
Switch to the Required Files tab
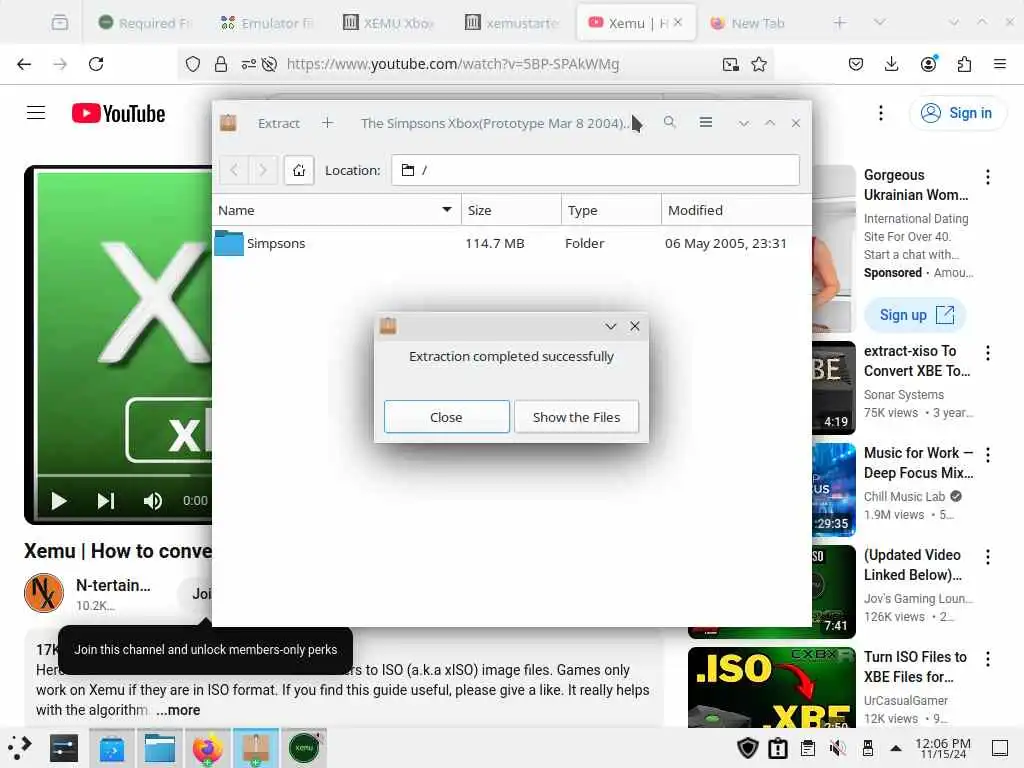point(145,23)
